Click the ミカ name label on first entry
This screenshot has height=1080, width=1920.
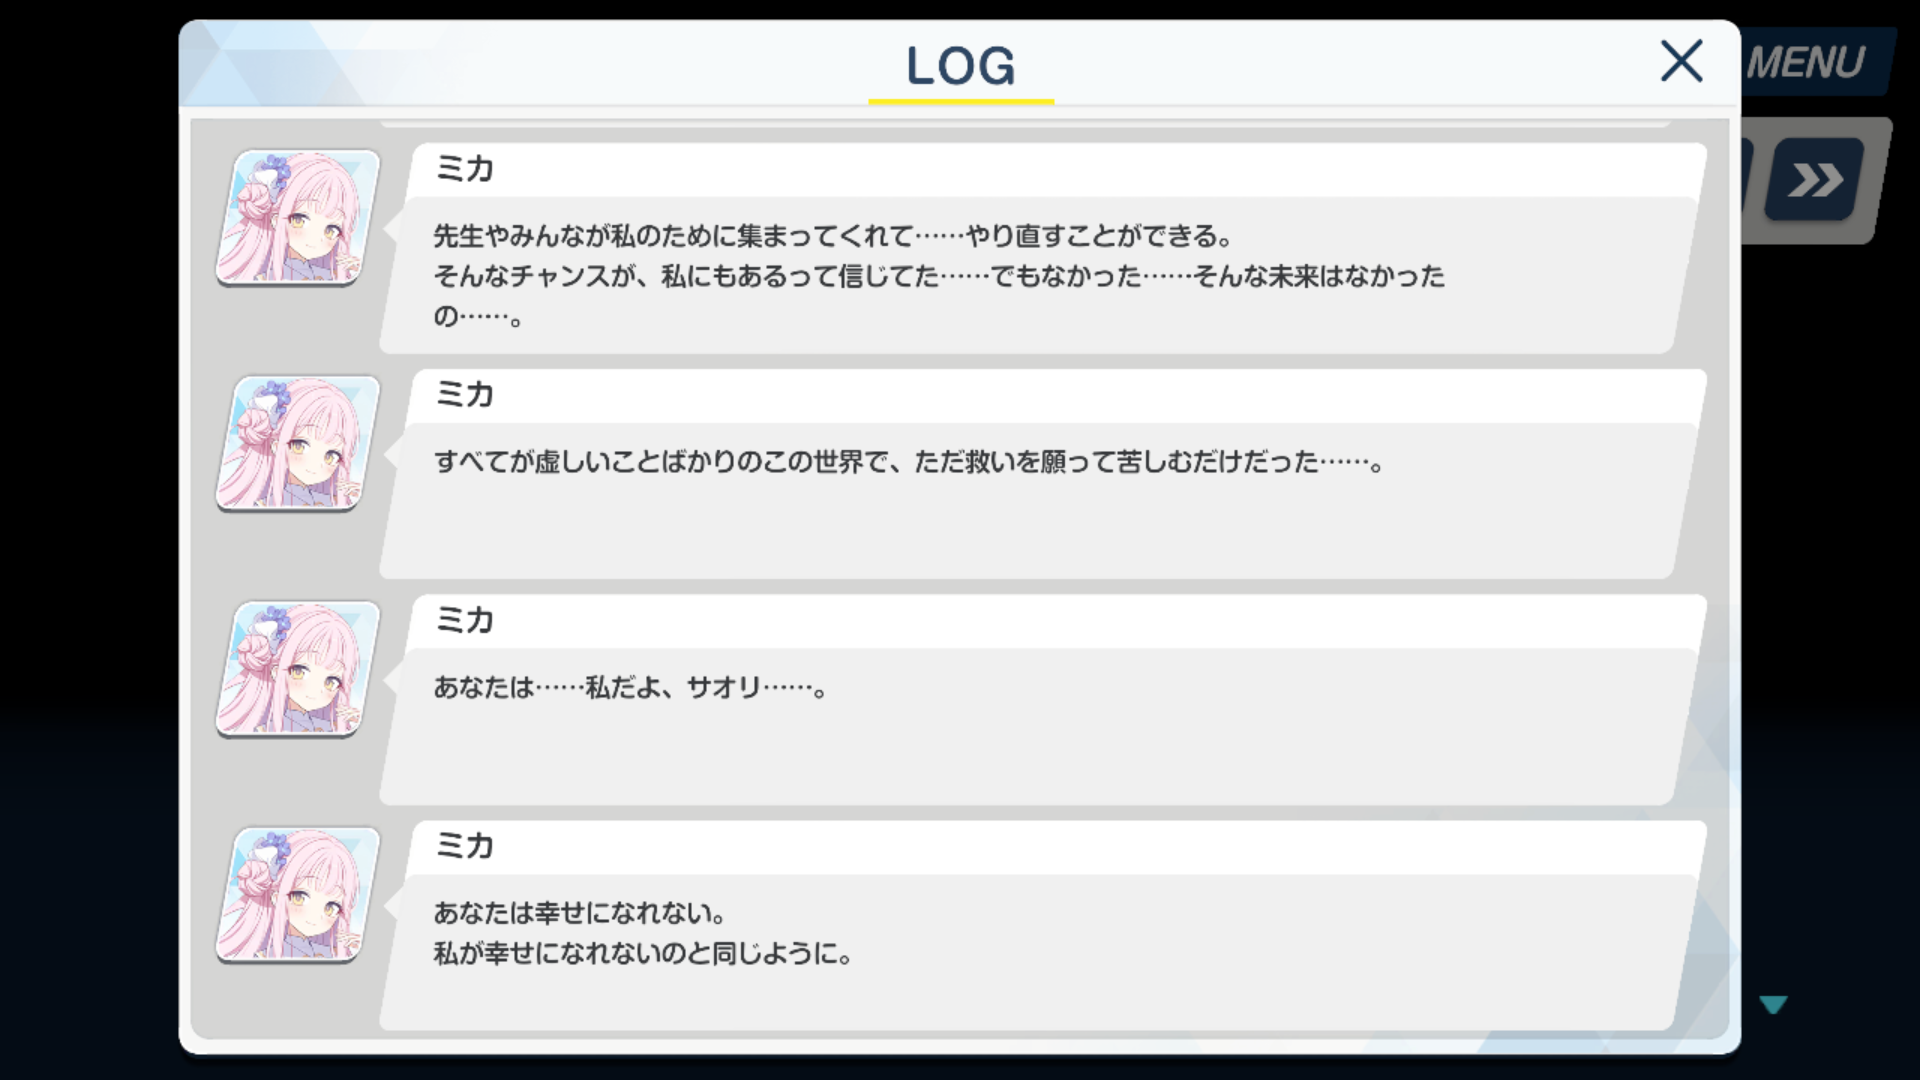(x=465, y=169)
